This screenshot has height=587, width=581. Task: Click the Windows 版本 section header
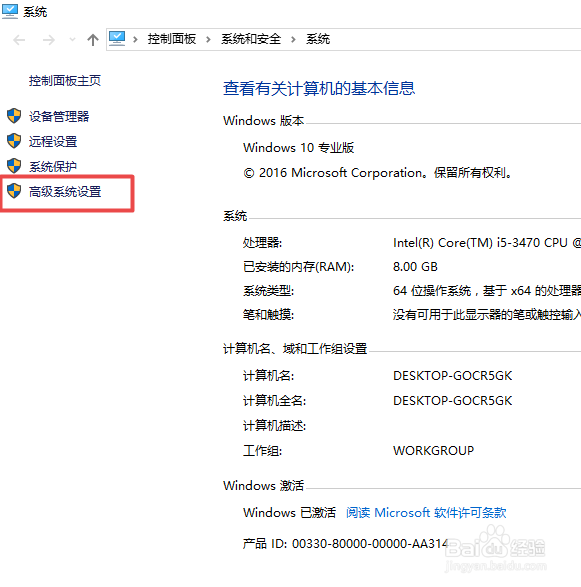264,121
